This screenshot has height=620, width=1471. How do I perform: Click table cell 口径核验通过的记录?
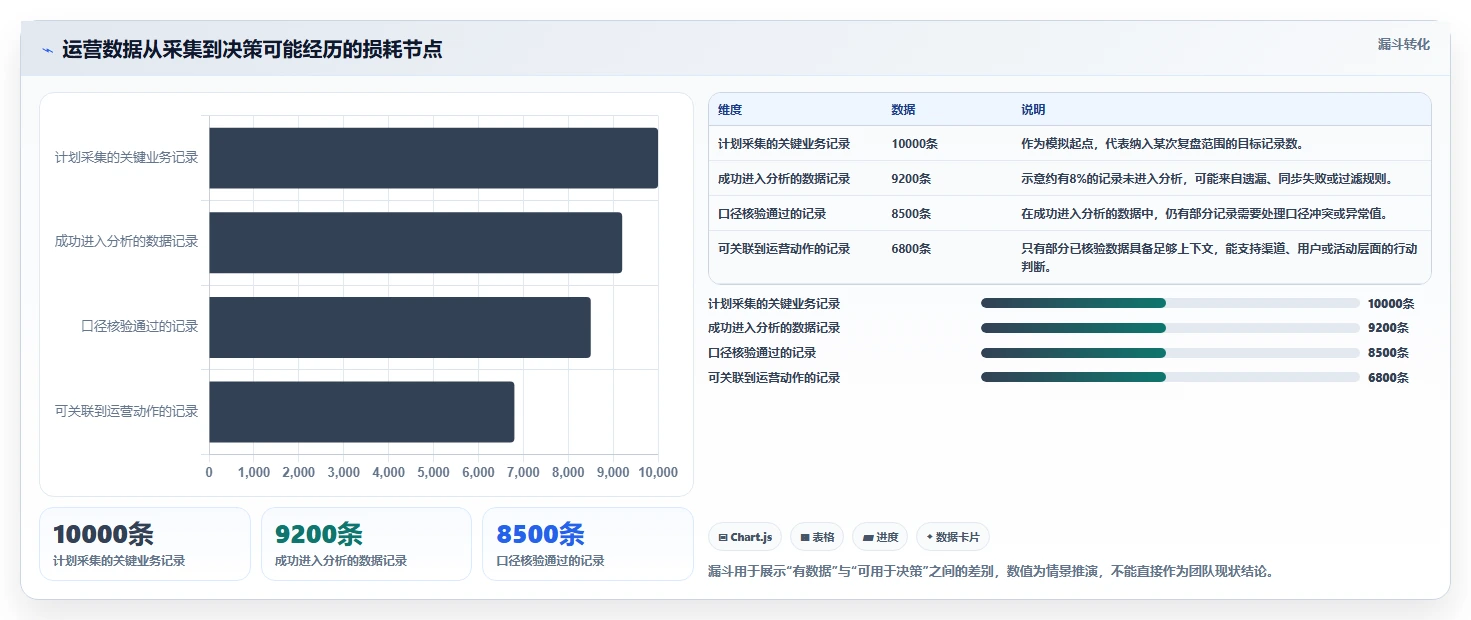[772, 214]
